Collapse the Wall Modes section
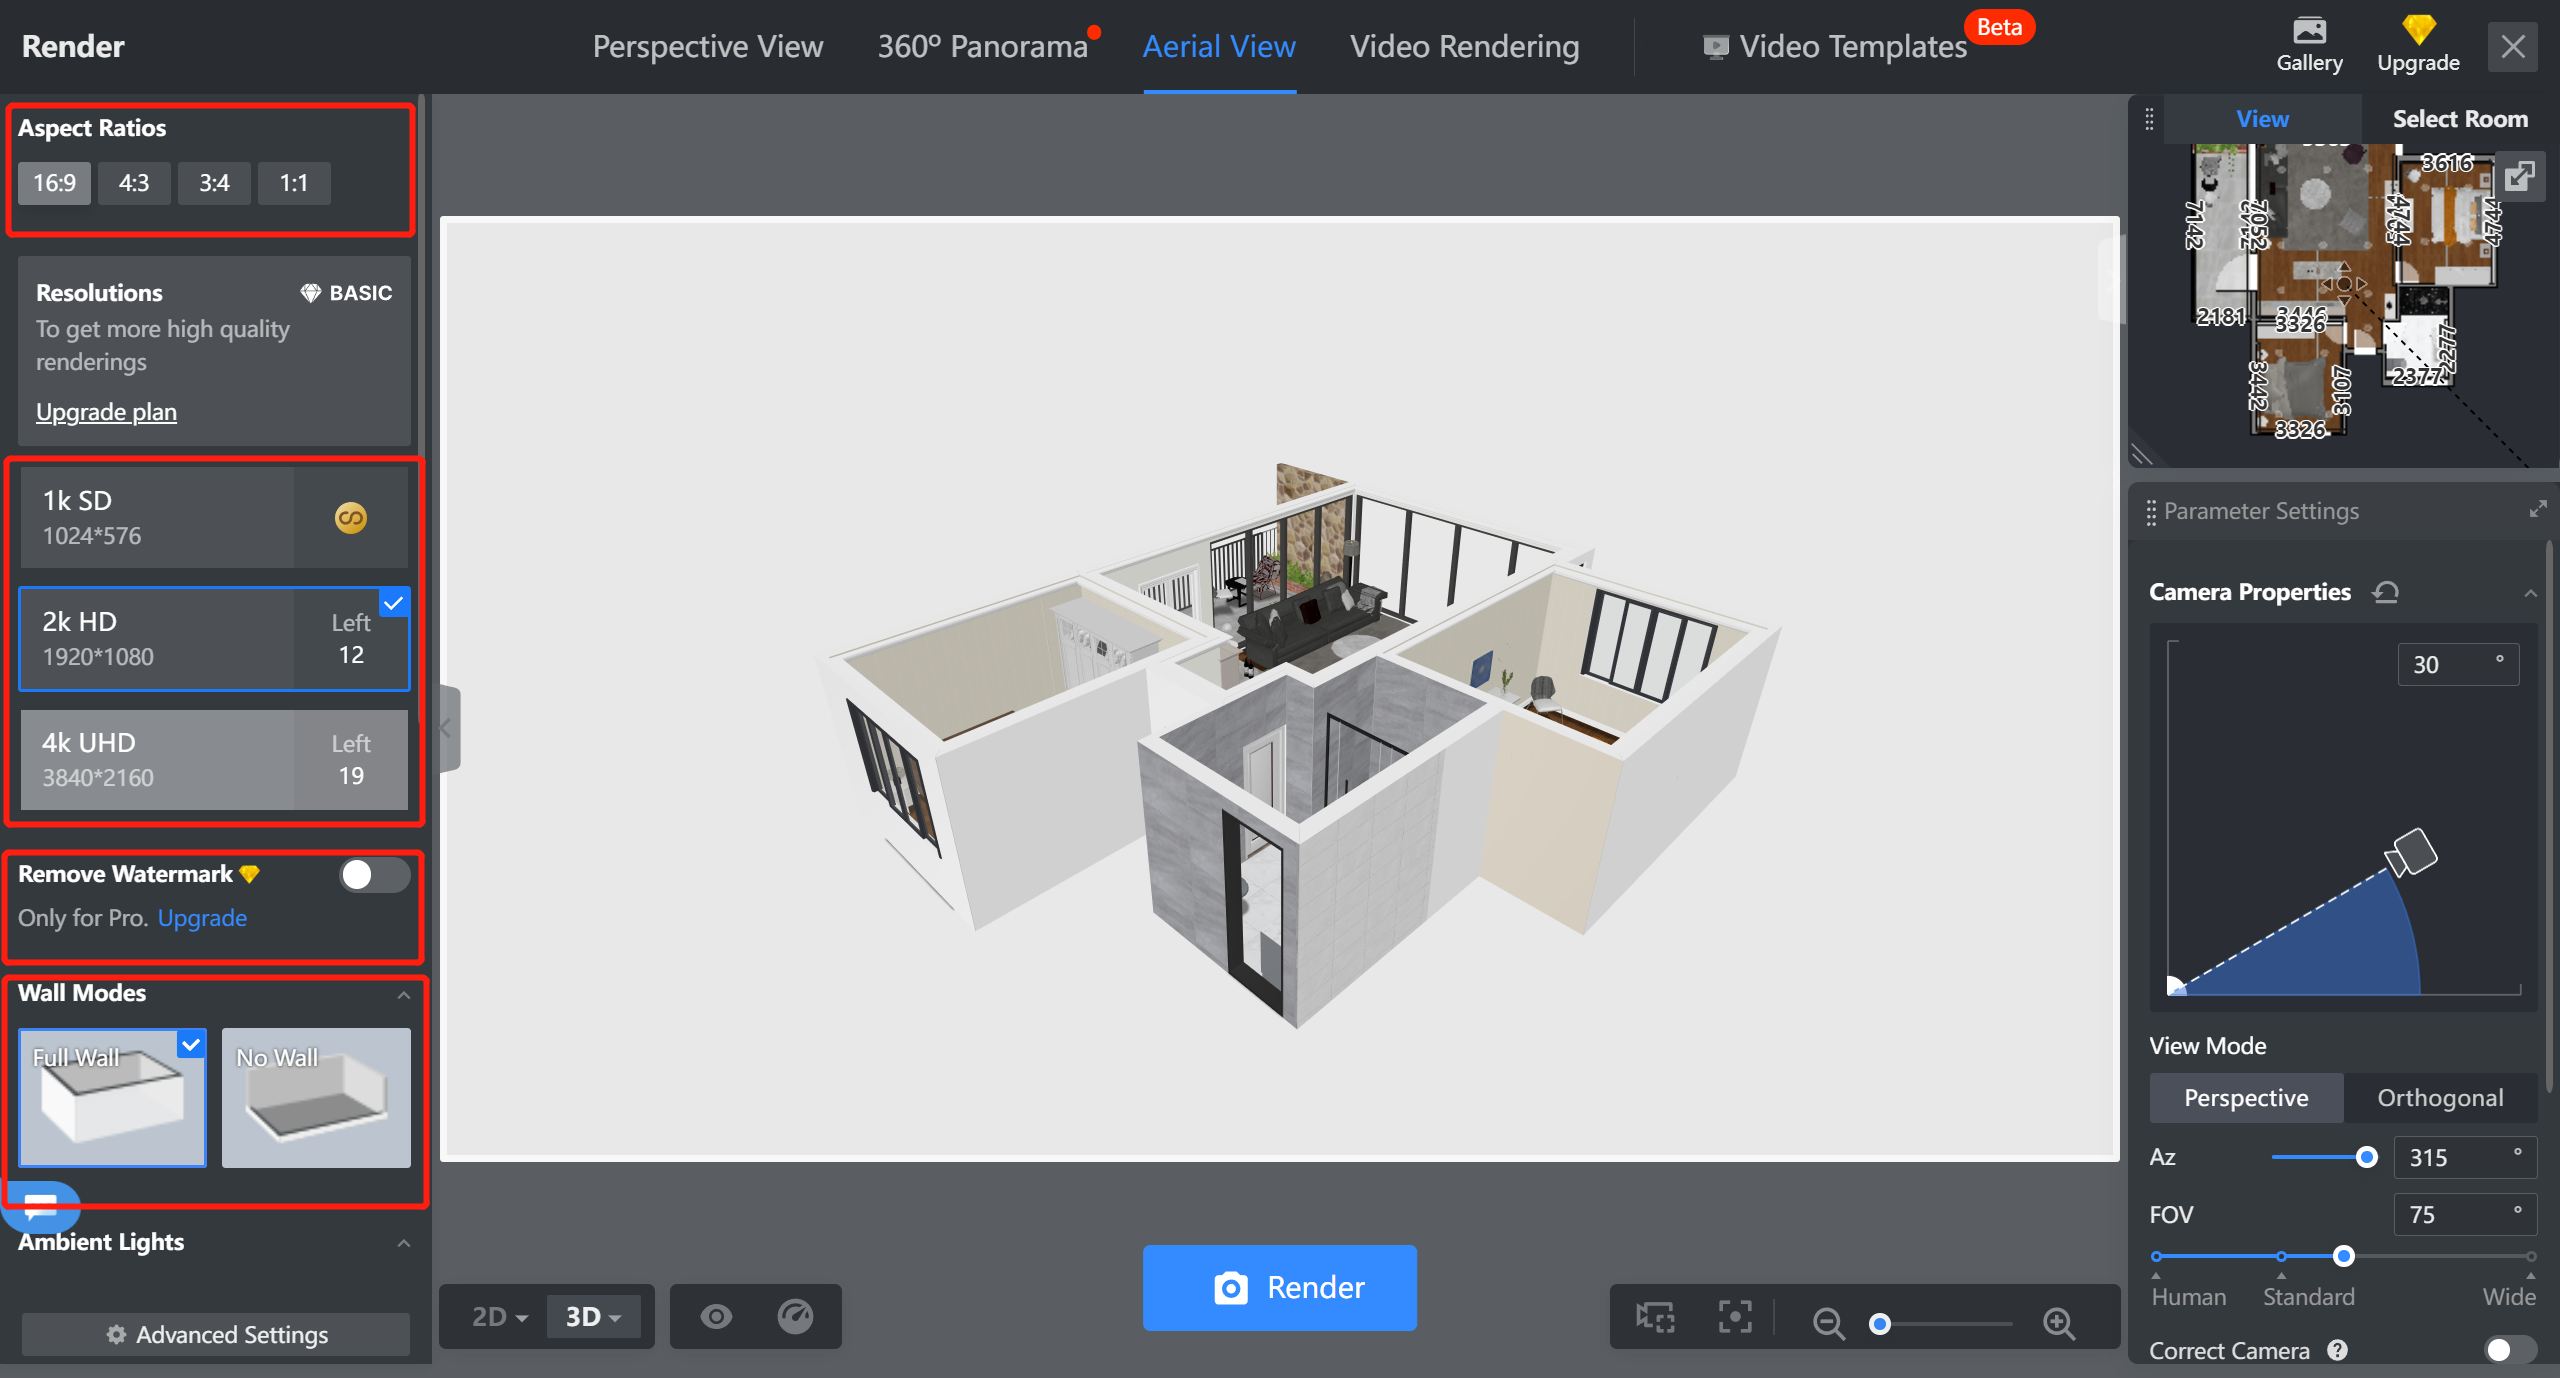 (x=404, y=994)
